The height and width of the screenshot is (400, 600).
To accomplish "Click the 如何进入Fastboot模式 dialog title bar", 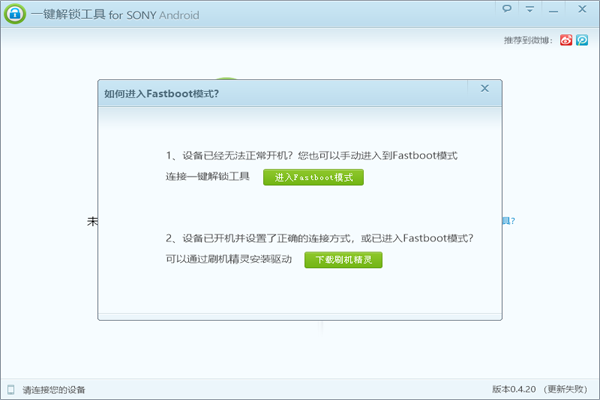I will tap(250, 93).
